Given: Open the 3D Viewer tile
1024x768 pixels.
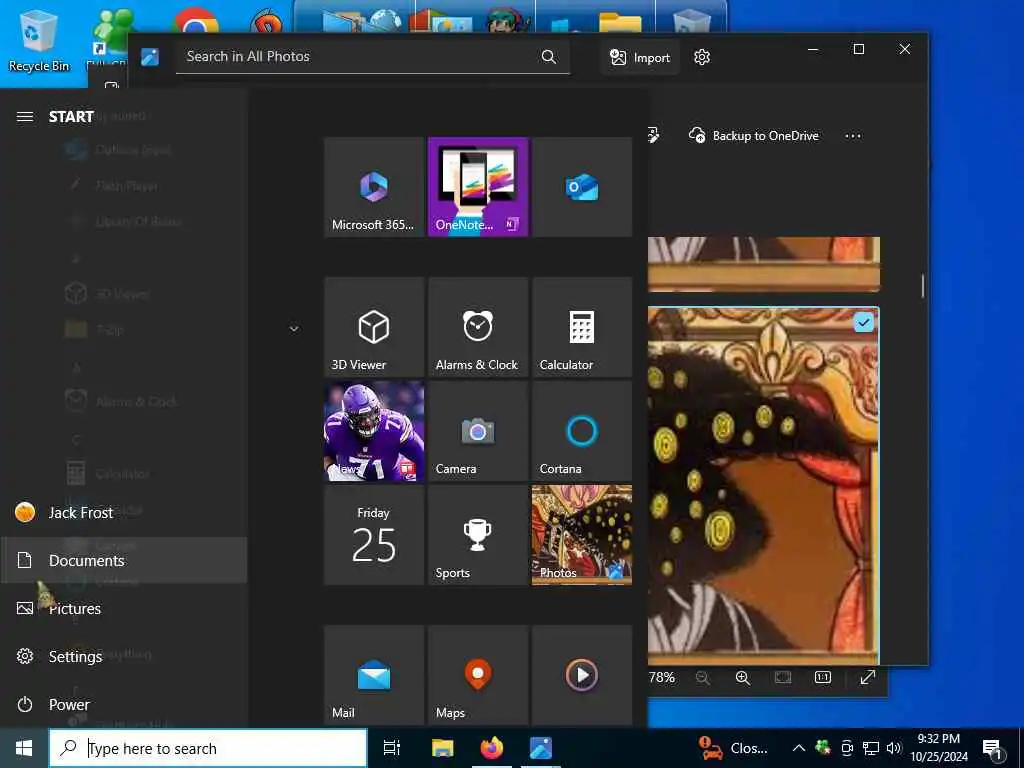Looking at the screenshot, I should [x=374, y=327].
